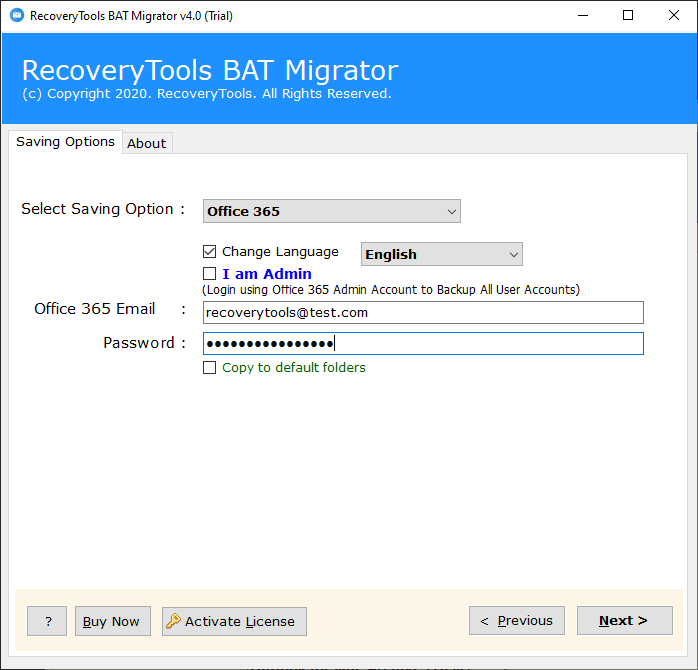Screen dimensions: 698x670
Task: Proceed with the Next button
Action: click(x=625, y=620)
